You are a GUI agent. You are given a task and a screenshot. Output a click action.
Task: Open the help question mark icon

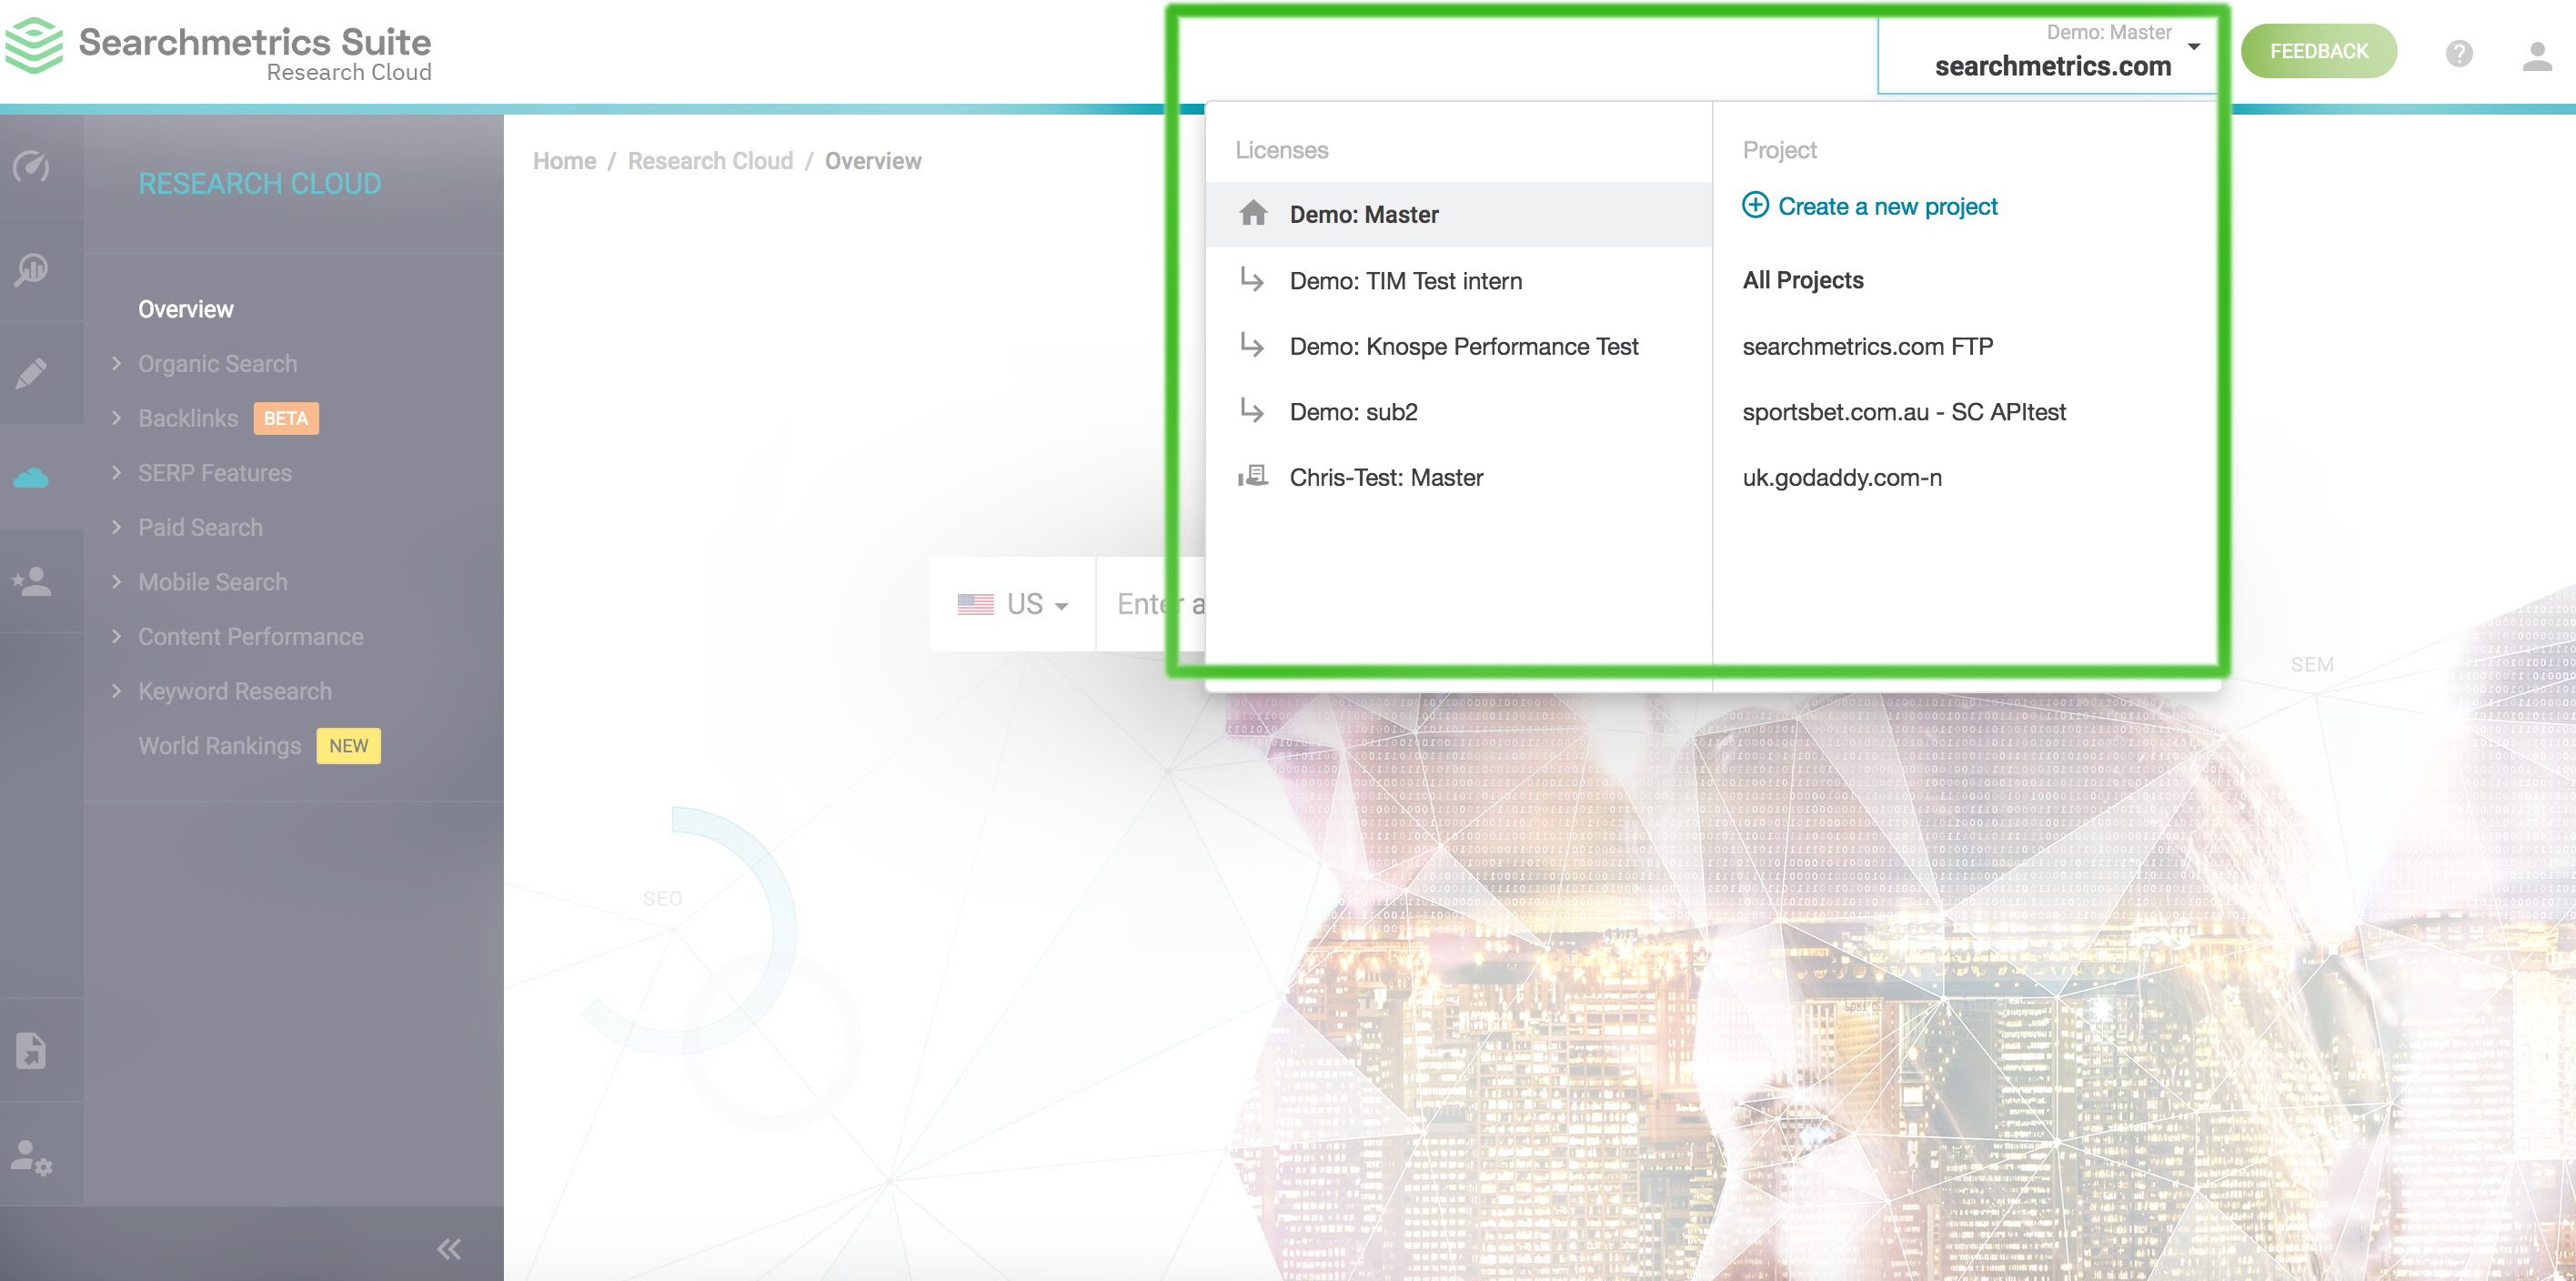2459,53
